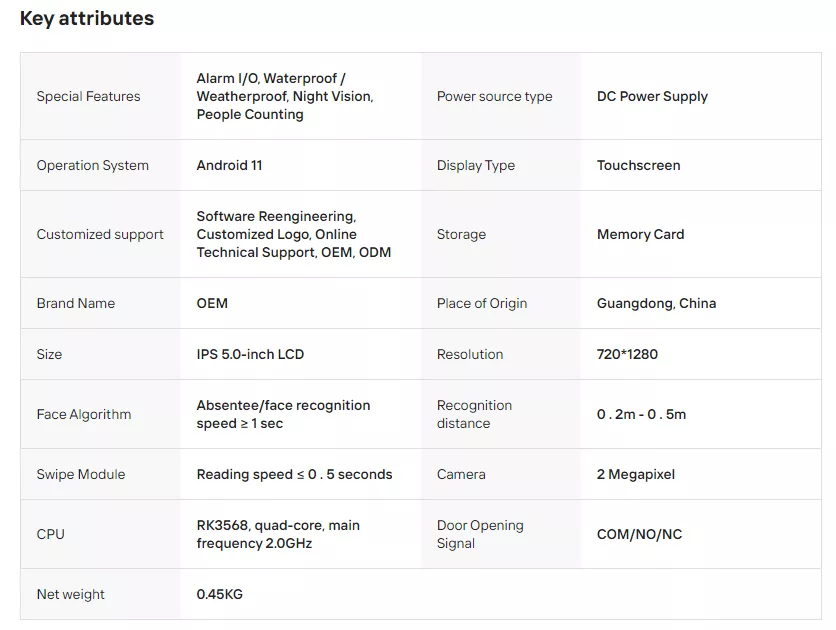Viewport: 836px width, 630px height.
Task: Select the 0.45KG net weight value
Action: pyautogui.click(x=220, y=594)
